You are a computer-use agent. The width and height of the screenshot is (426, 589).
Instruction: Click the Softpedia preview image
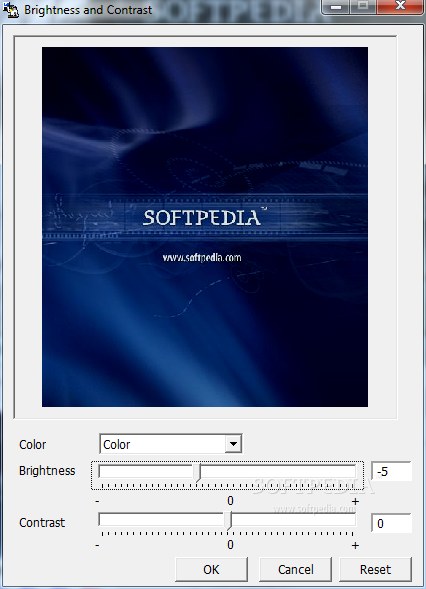205,227
